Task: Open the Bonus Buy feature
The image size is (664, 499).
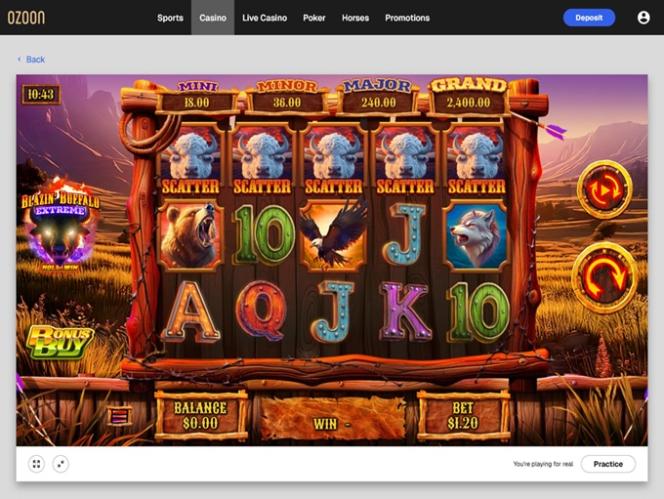Action: point(60,342)
